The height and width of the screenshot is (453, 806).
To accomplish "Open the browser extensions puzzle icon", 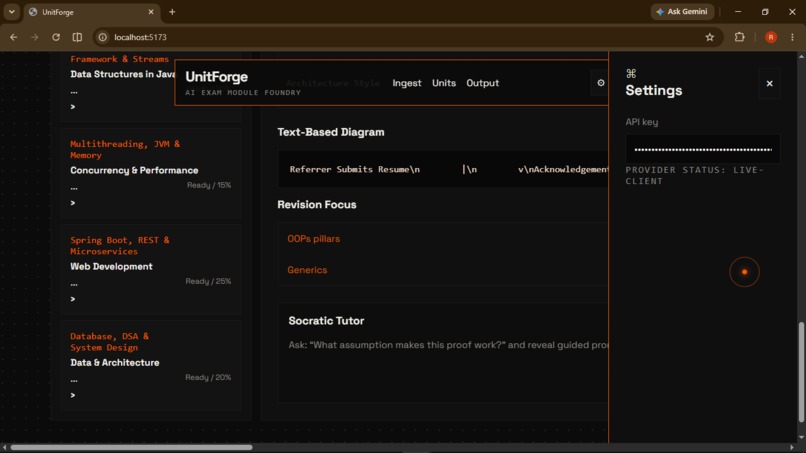I will [739, 37].
